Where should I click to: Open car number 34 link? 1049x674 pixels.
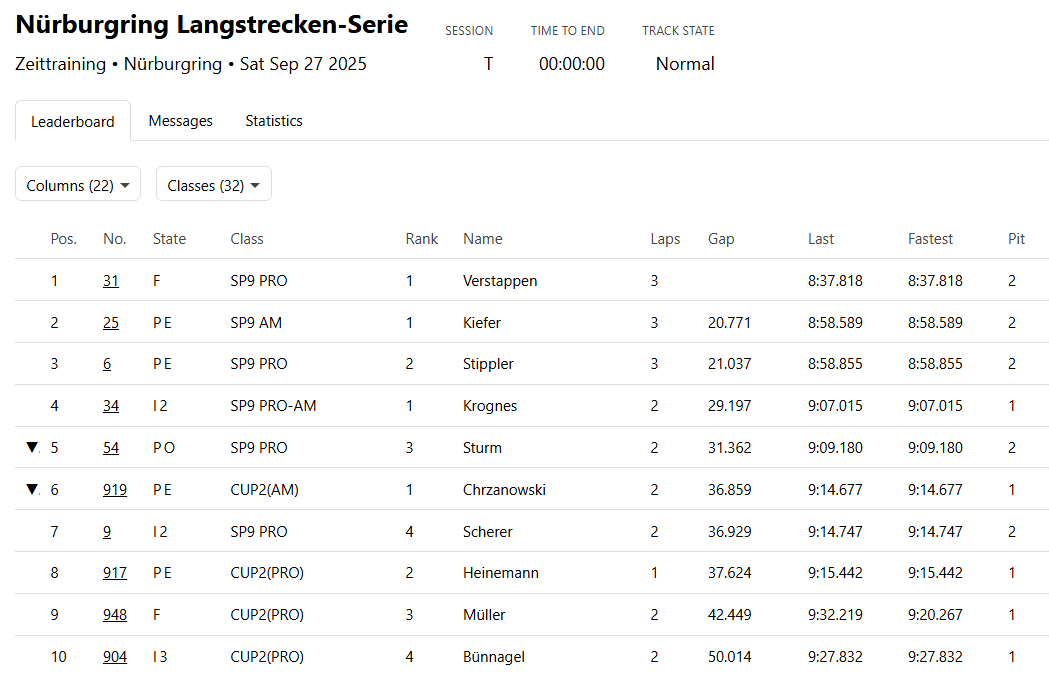[x=111, y=406]
